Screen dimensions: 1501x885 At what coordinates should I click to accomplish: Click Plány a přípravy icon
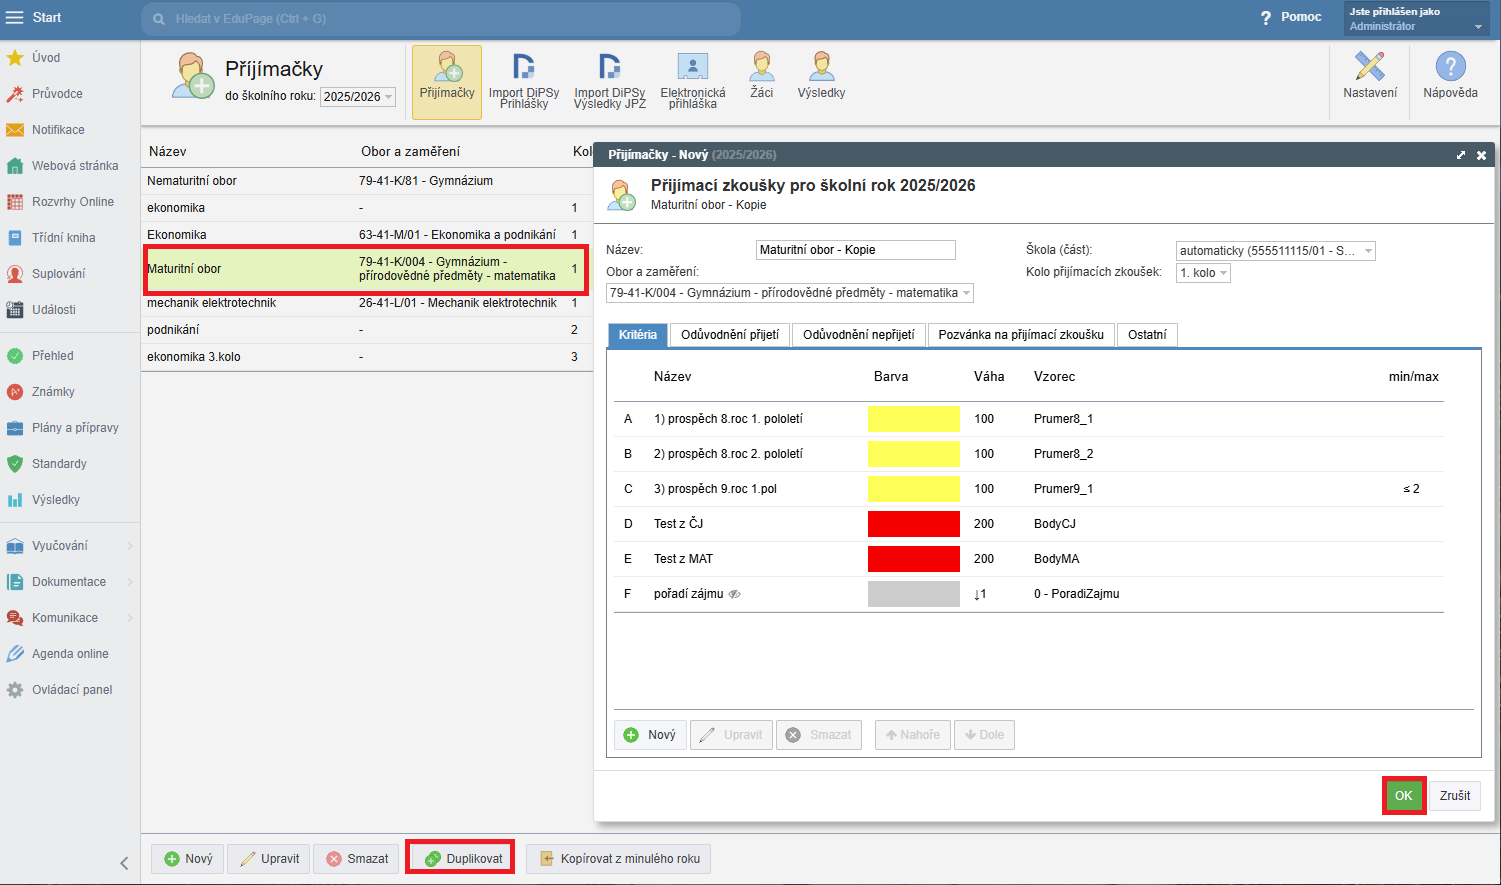tap(15, 428)
